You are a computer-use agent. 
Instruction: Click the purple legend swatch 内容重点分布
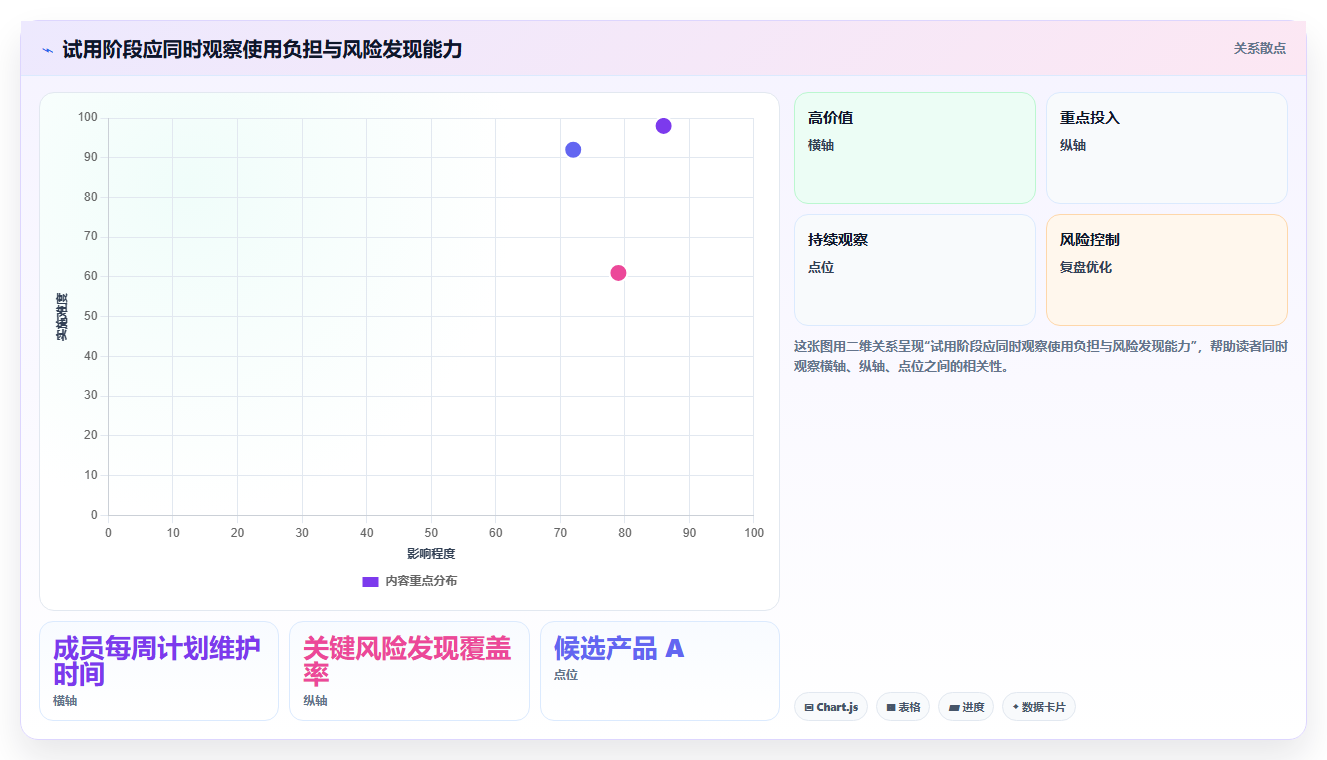pyautogui.click(x=370, y=581)
